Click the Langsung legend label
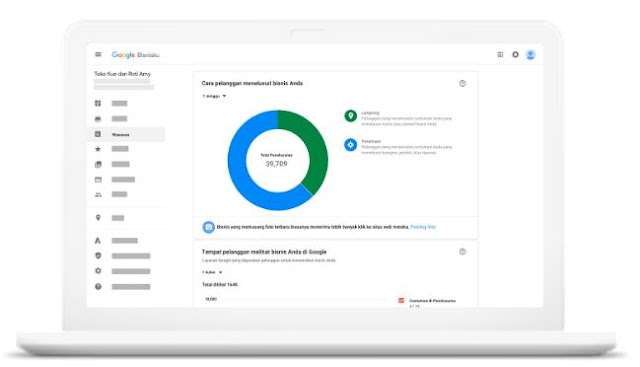Viewport: 640px width, 367px height. coord(370,113)
